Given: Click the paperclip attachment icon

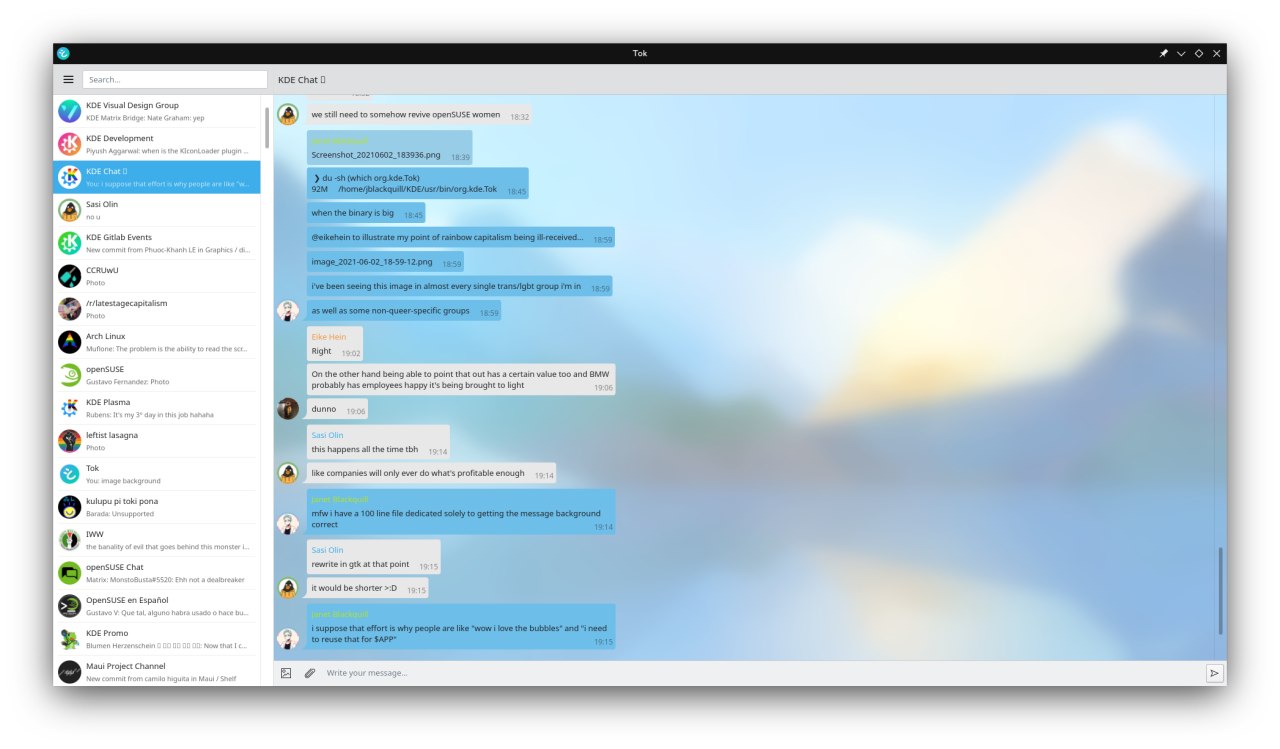Looking at the screenshot, I should pyautogui.click(x=310, y=673).
